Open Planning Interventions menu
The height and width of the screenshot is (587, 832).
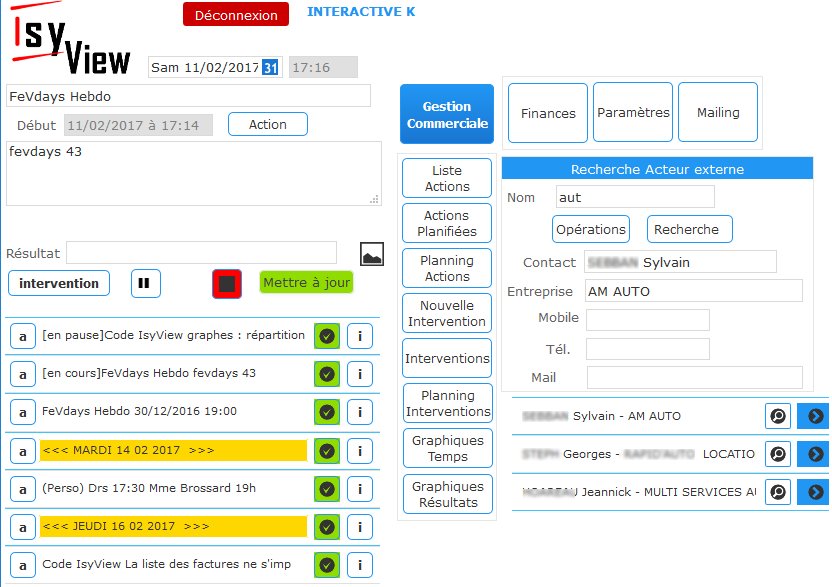click(x=448, y=403)
